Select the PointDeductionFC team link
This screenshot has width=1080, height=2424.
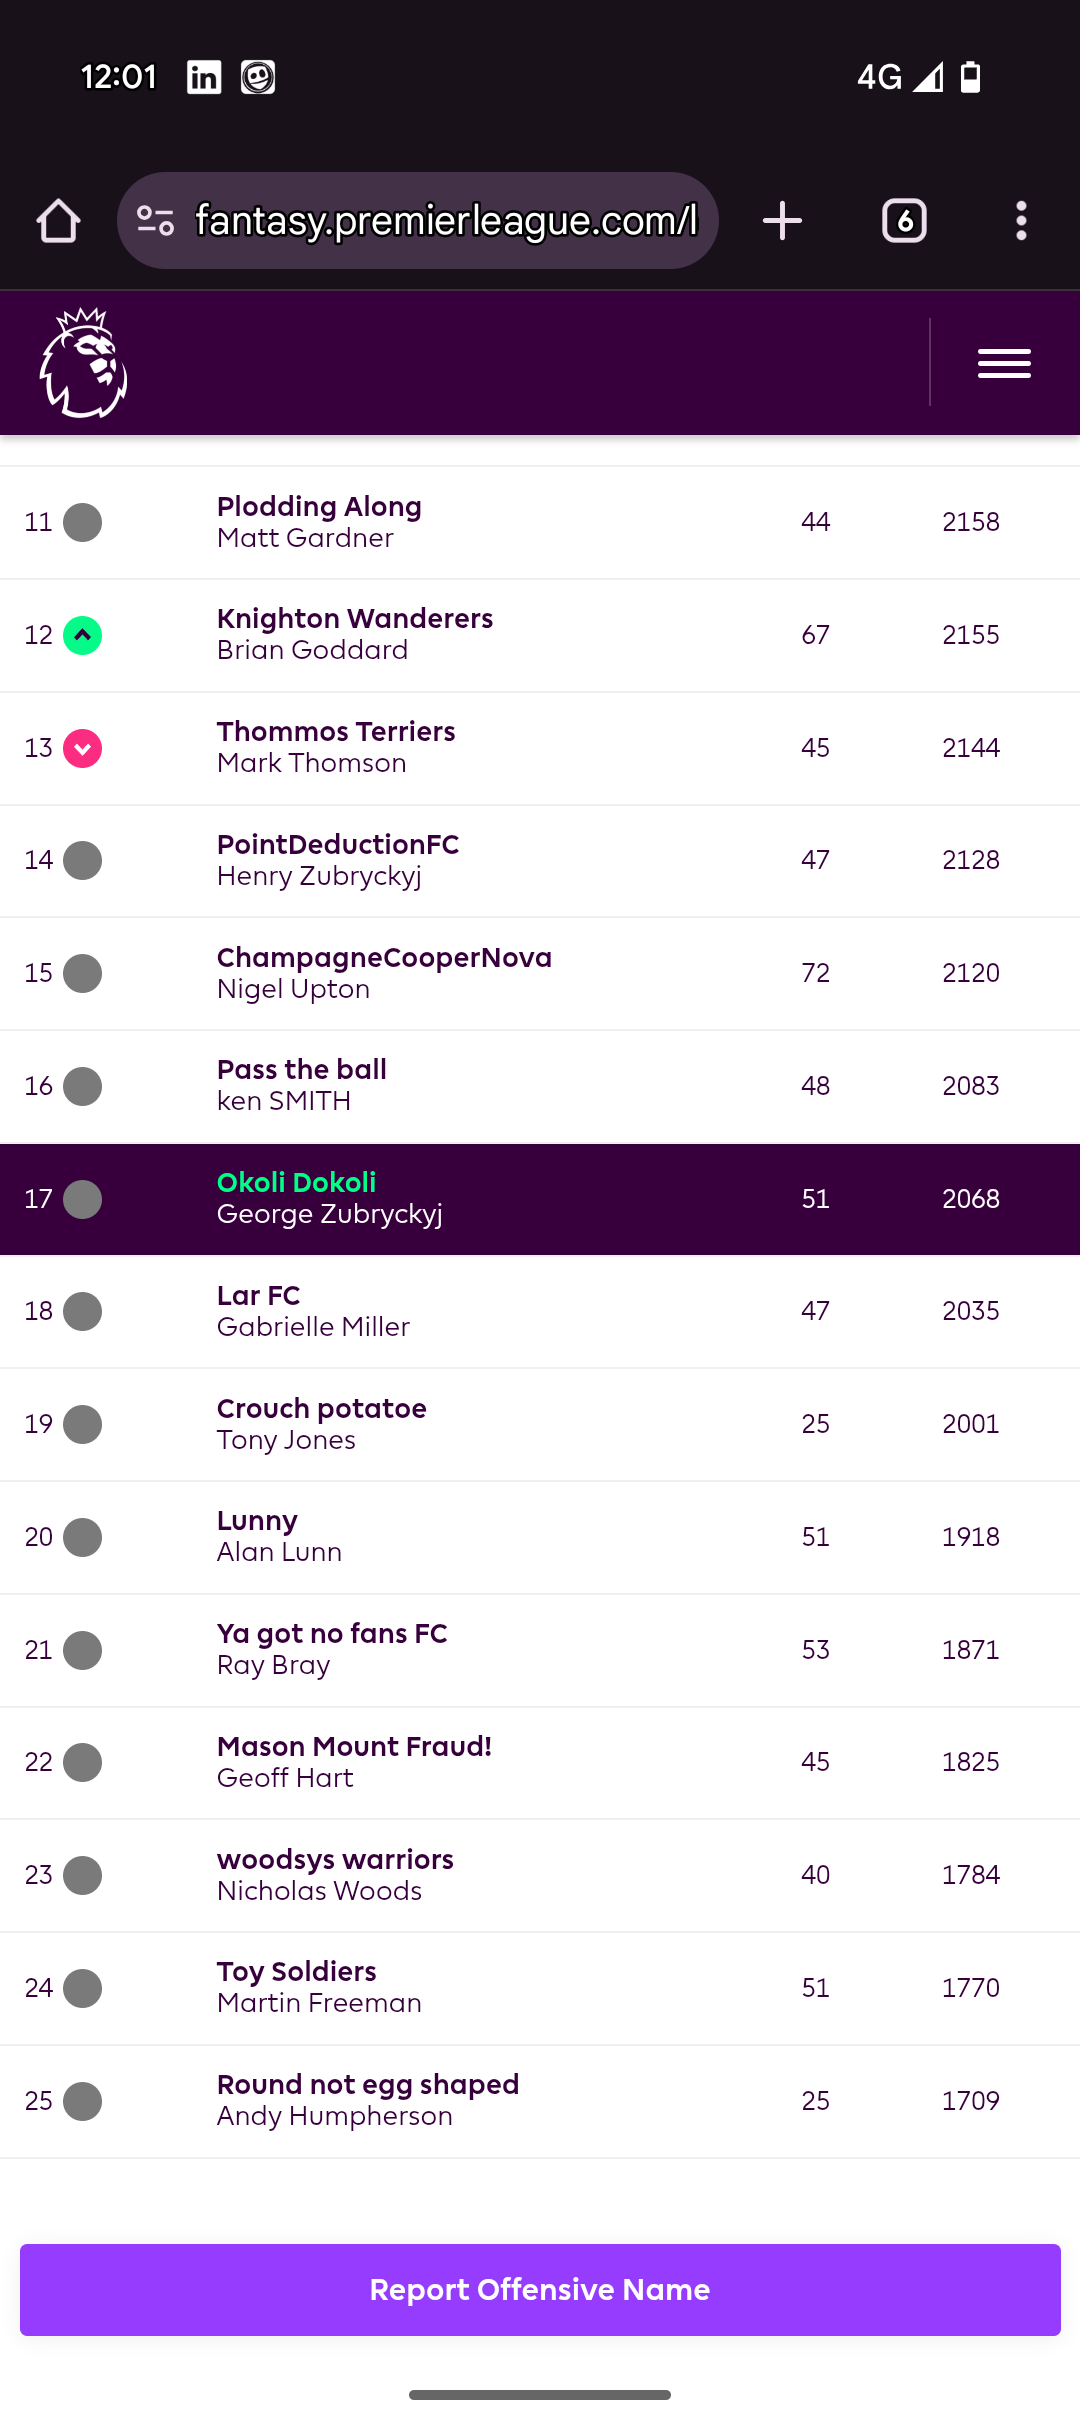(x=338, y=845)
